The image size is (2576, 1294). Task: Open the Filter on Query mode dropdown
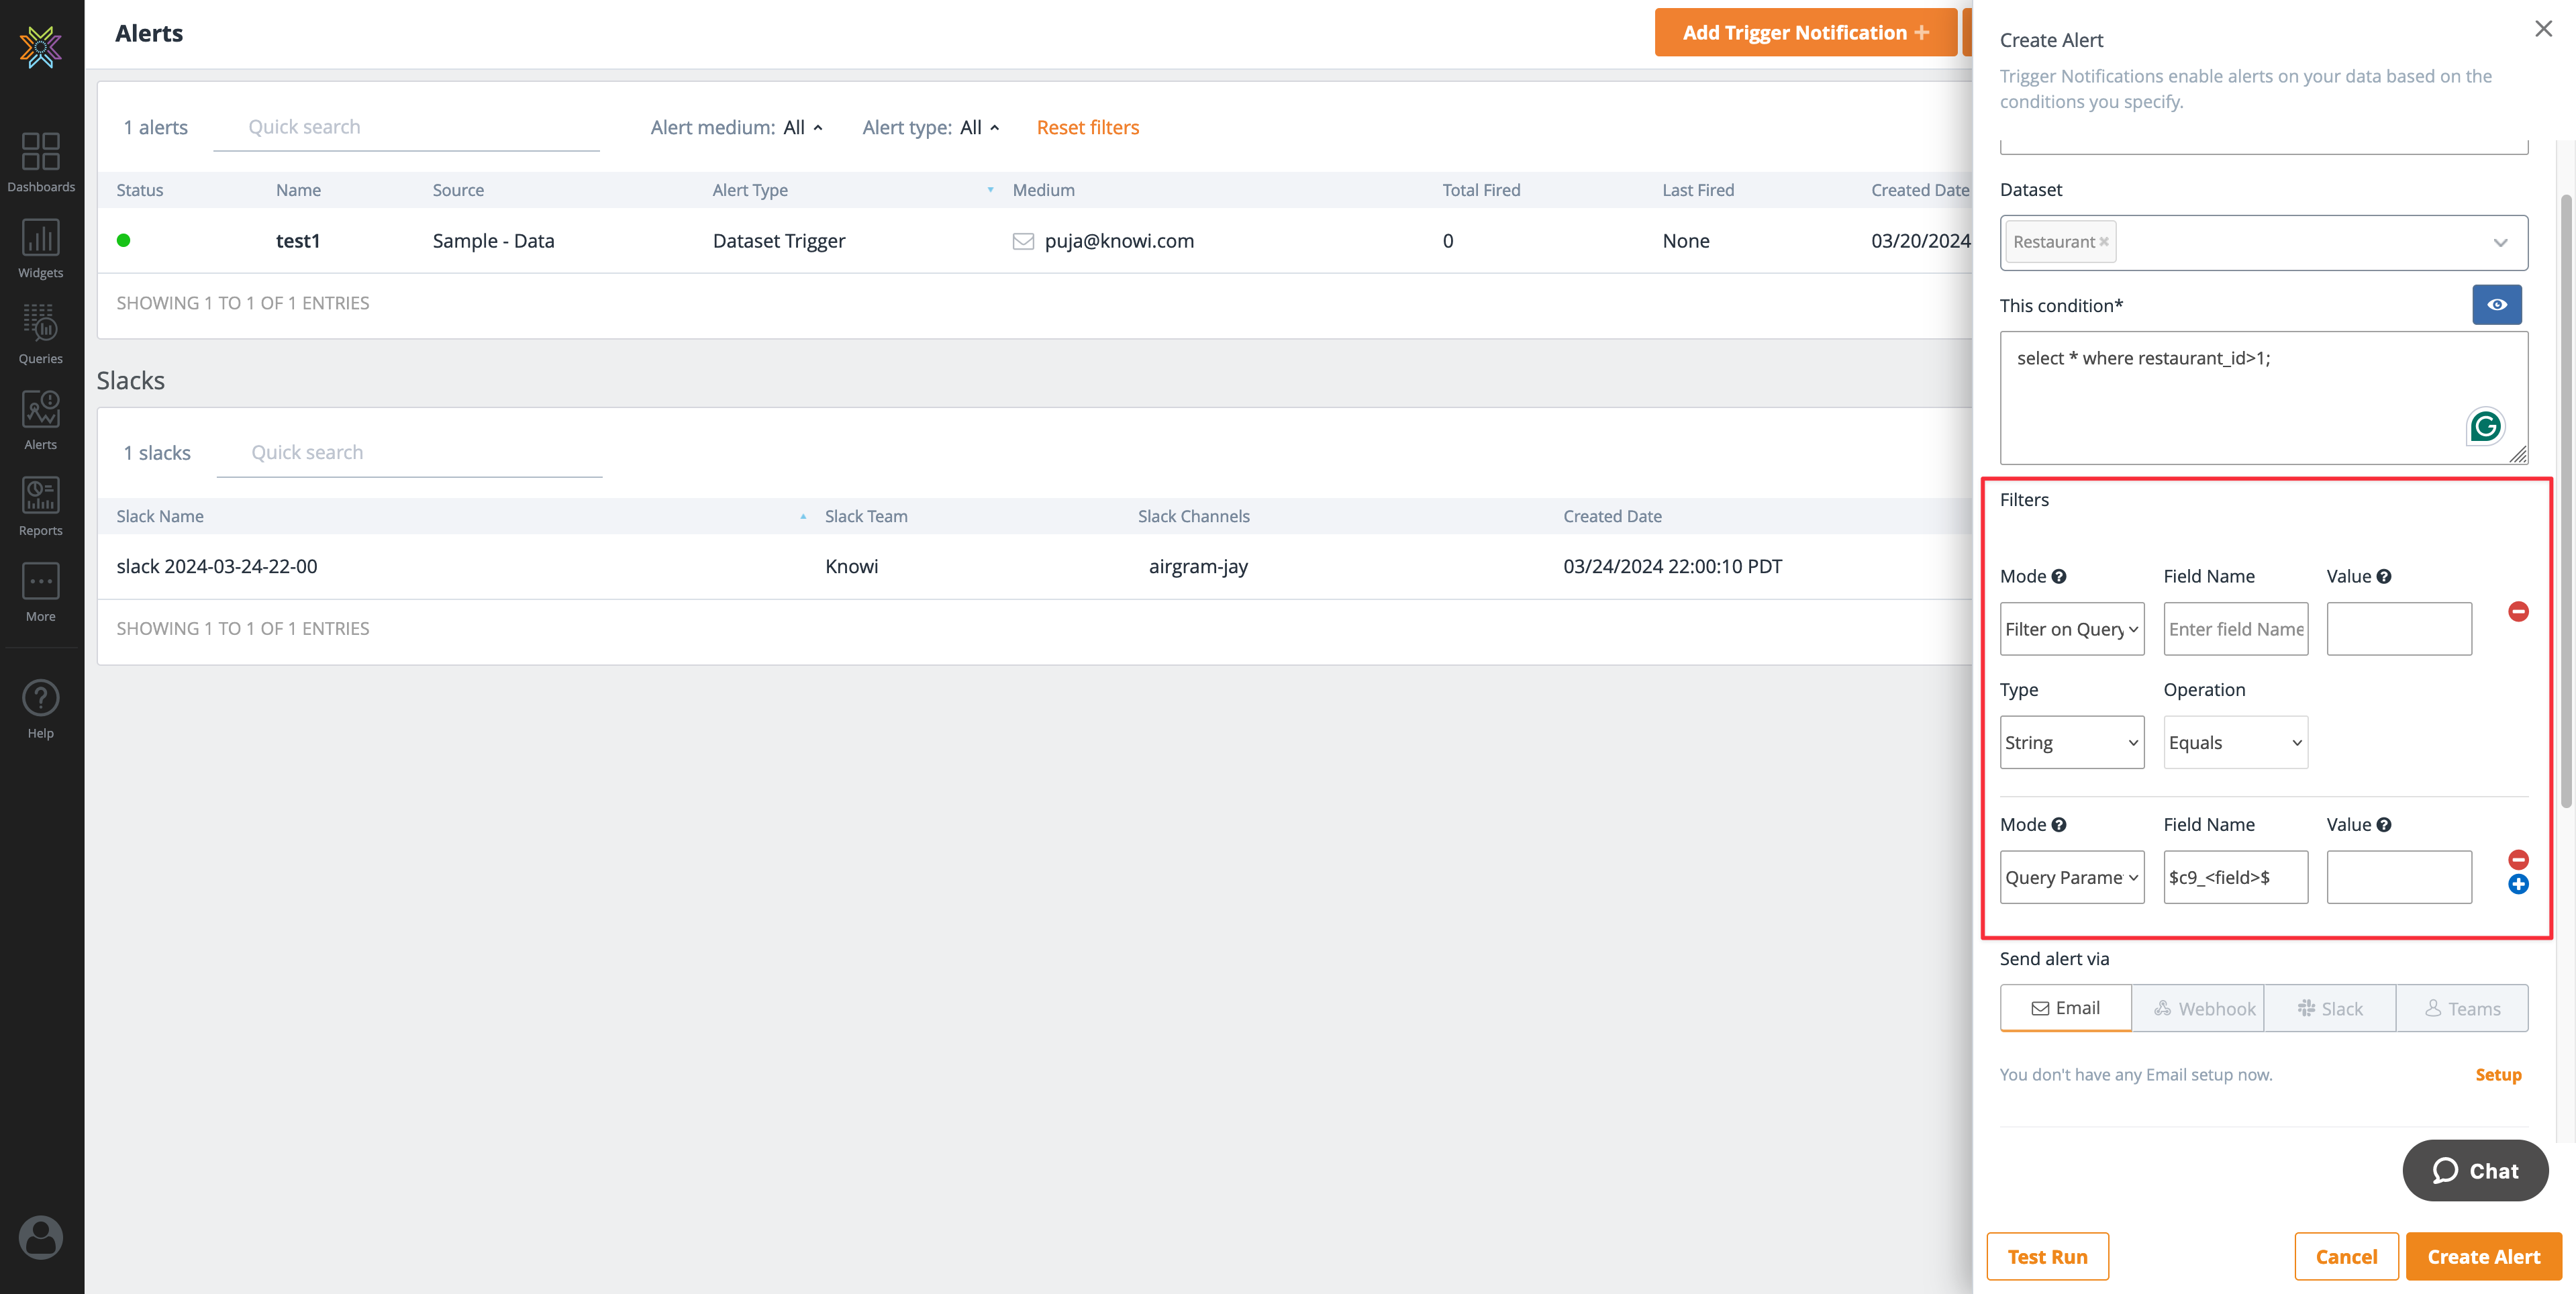click(x=2072, y=629)
